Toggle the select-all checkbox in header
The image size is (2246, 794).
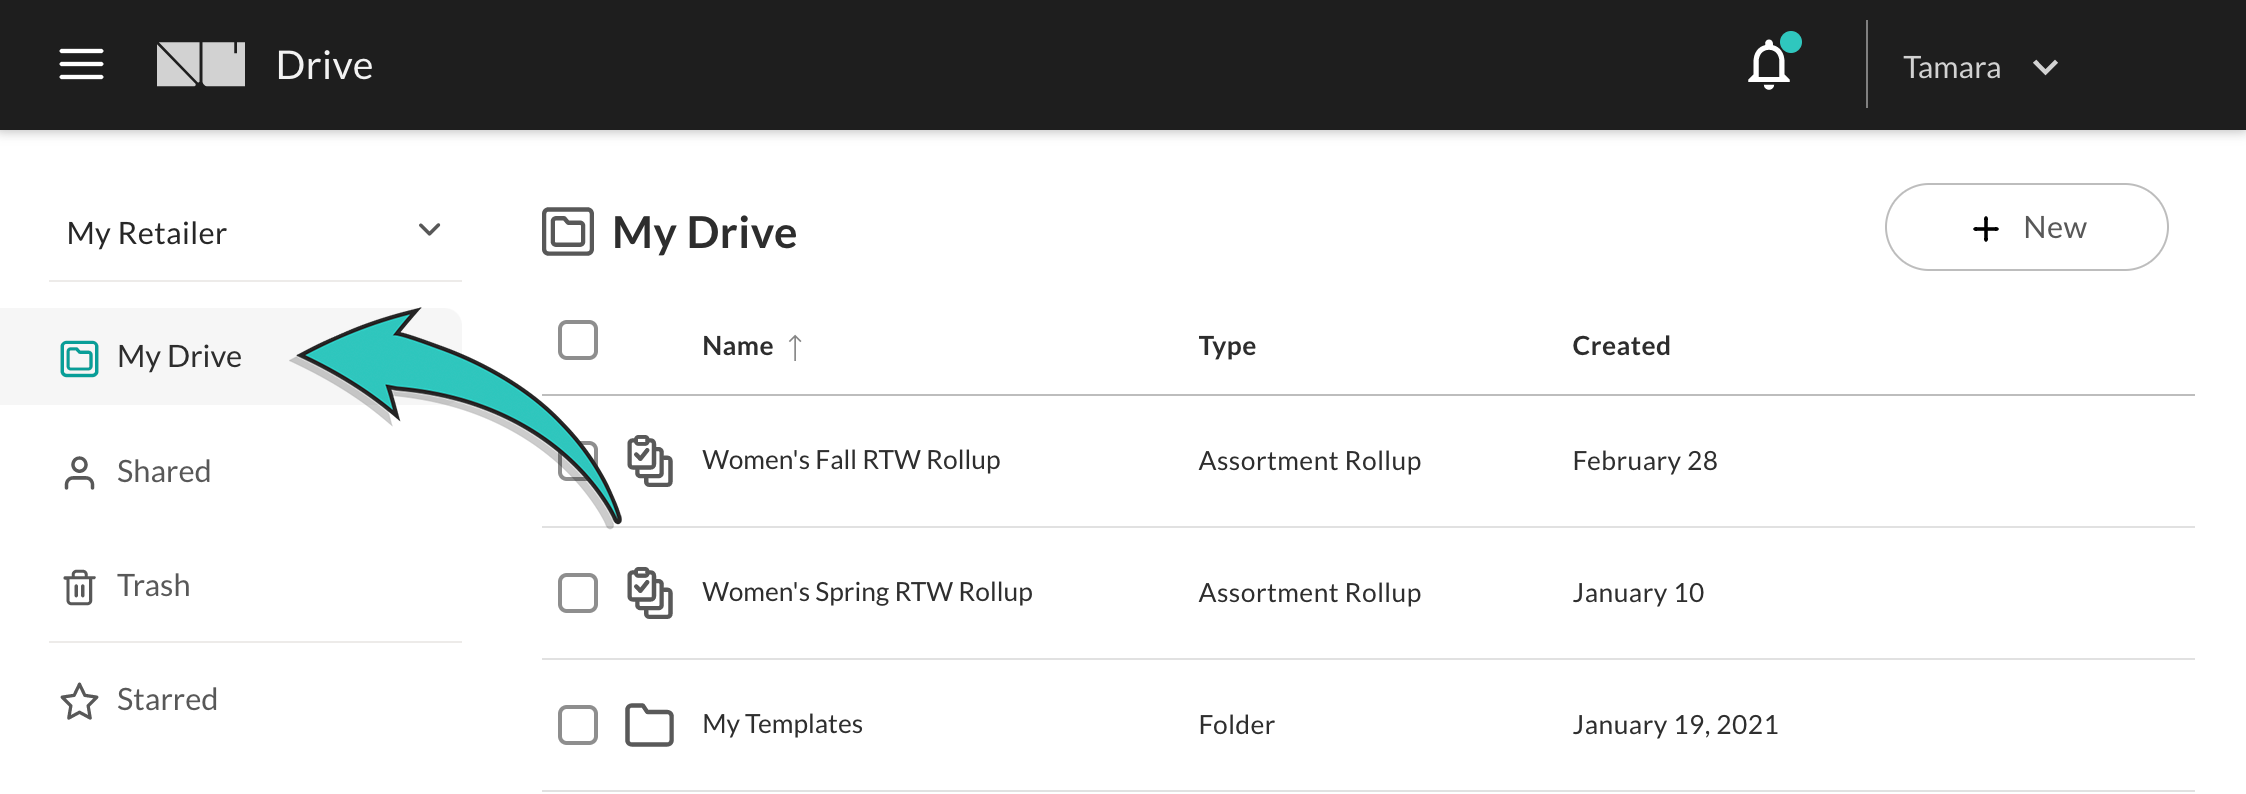pos(578,340)
